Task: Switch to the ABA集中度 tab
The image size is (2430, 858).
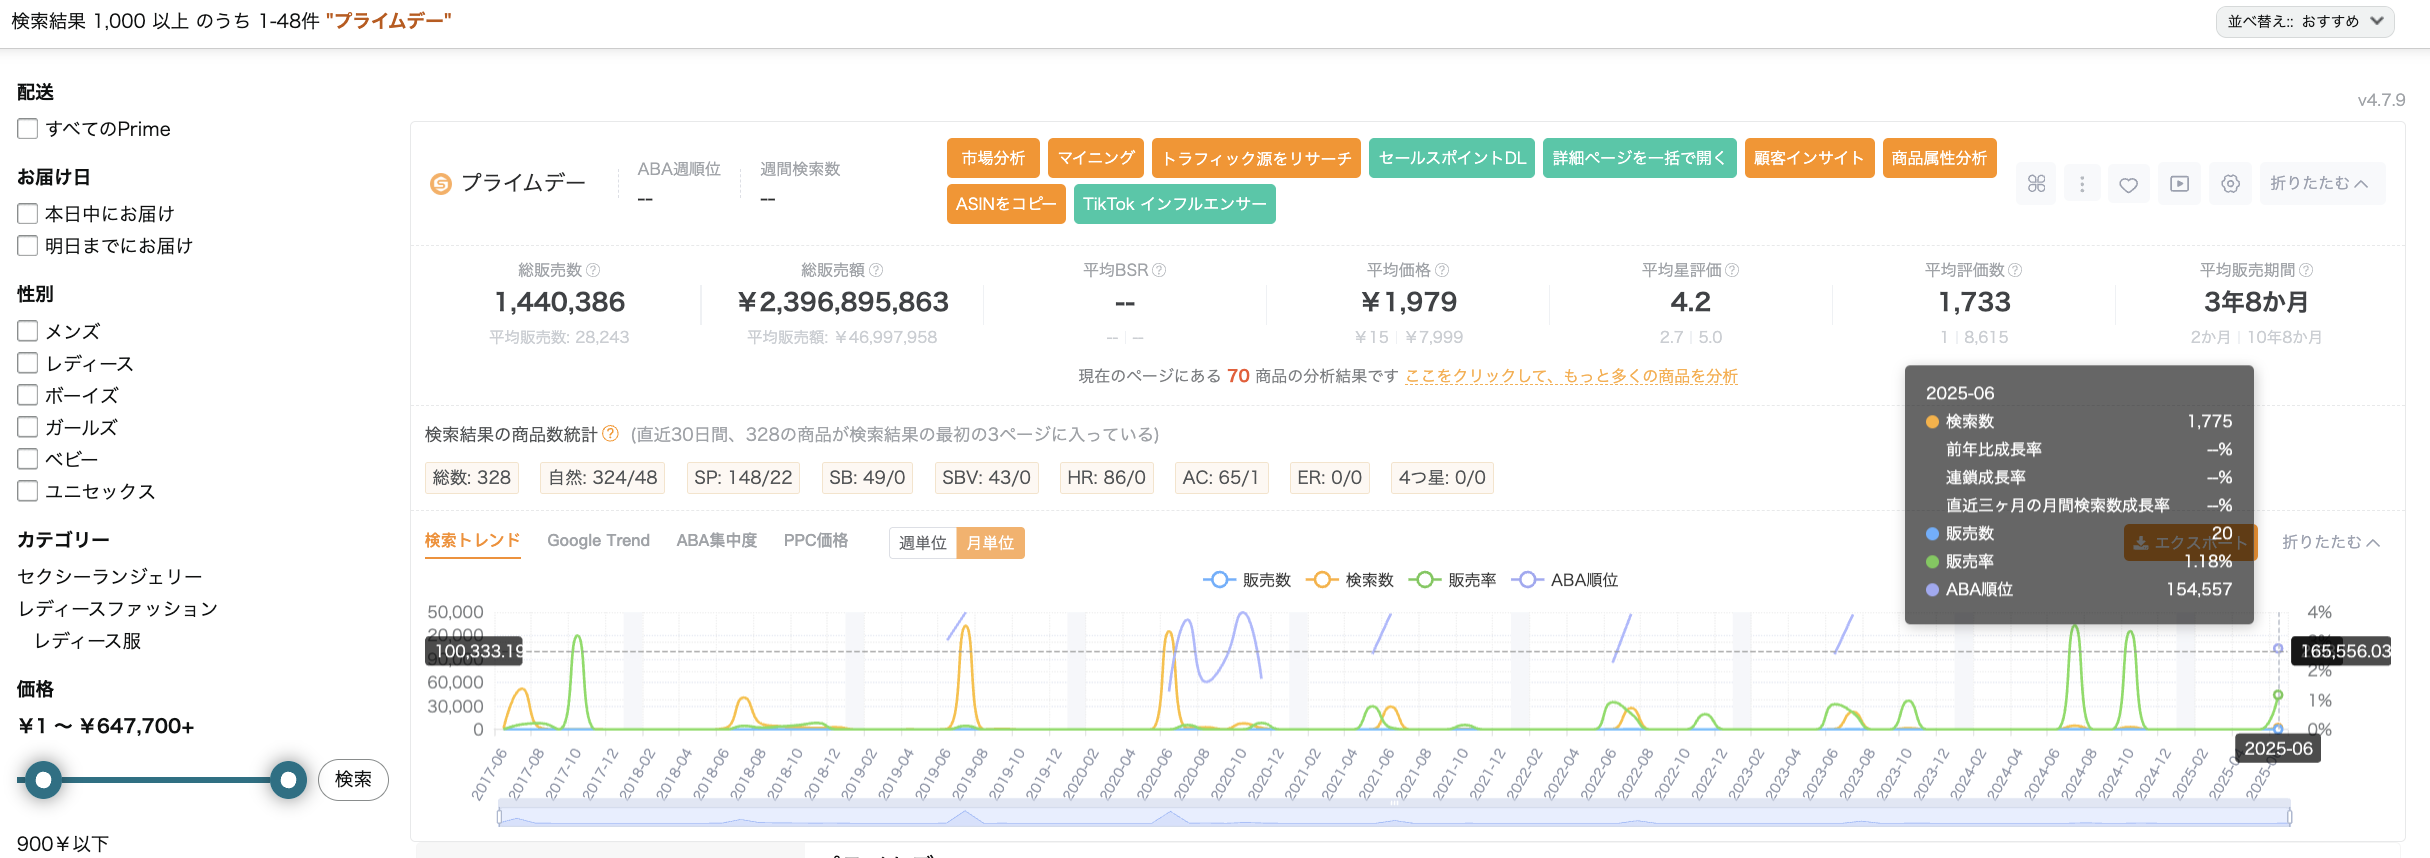Action: 716,541
